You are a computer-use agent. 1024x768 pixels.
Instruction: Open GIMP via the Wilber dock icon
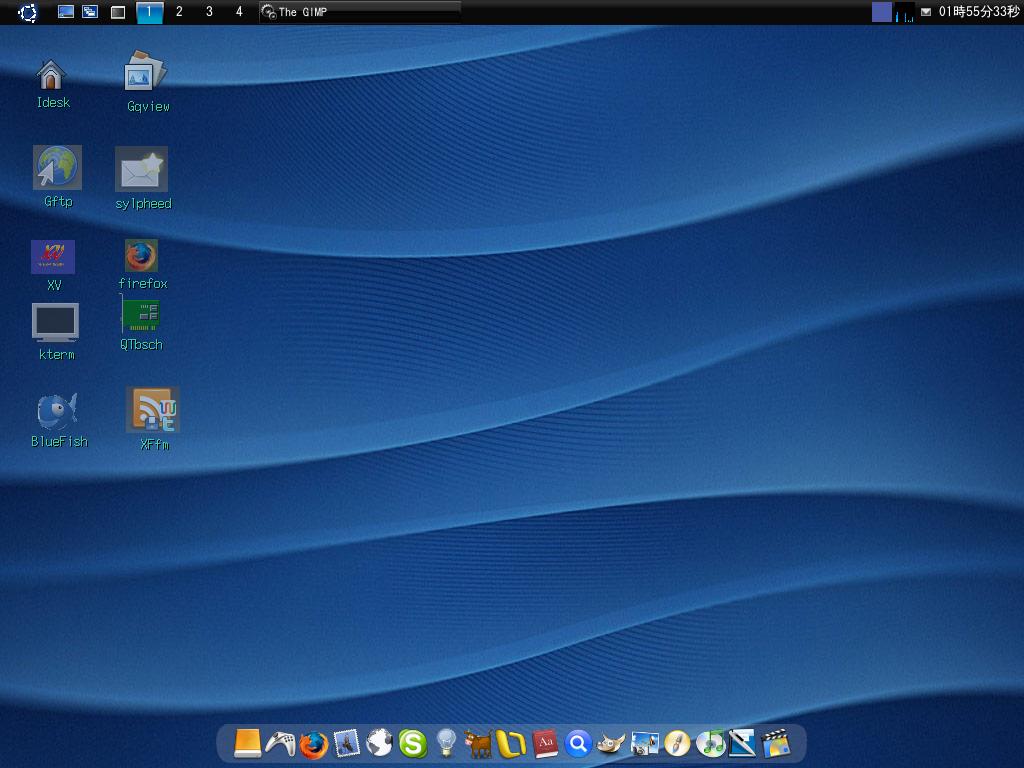(612, 743)
